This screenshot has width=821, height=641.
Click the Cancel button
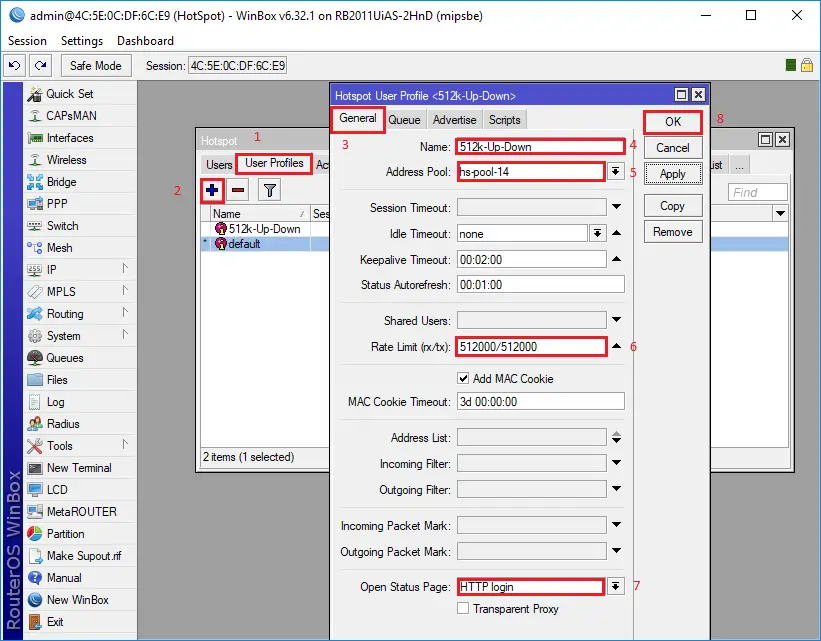(673, 148)
